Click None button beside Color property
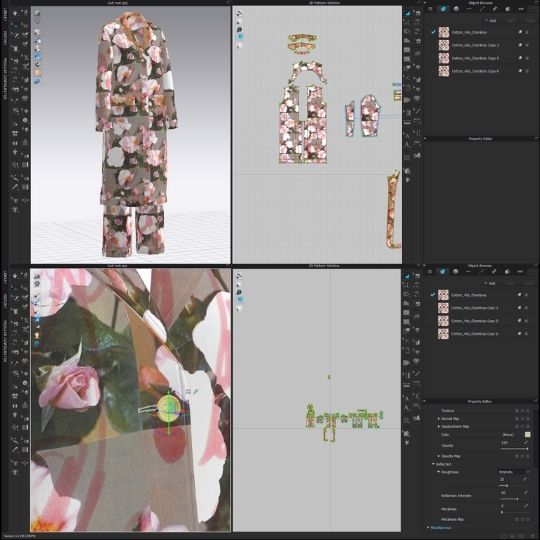 point(508,435)
